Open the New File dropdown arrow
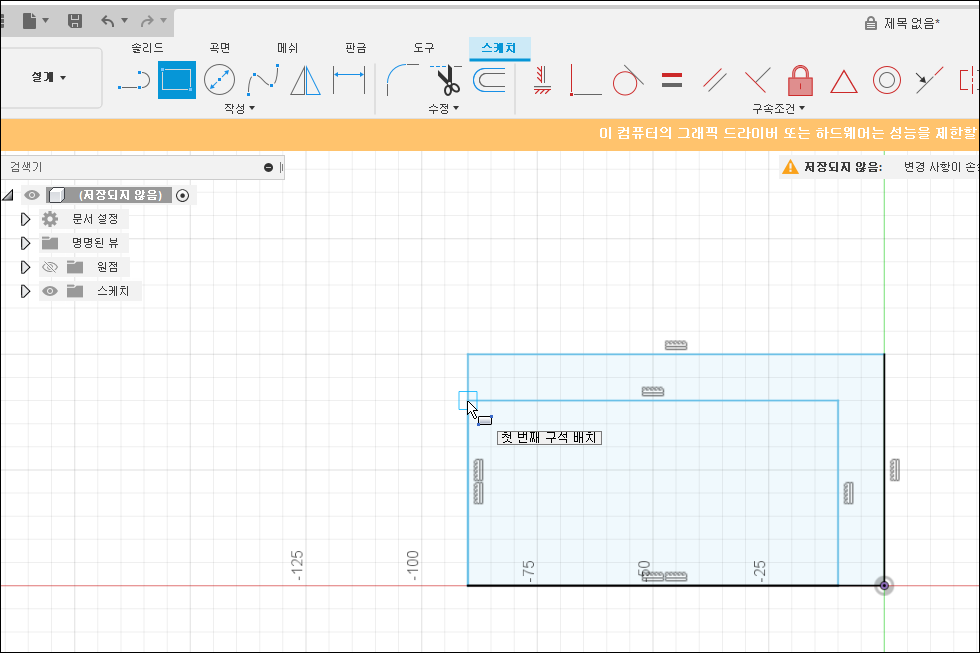 [x=46, y=21]
